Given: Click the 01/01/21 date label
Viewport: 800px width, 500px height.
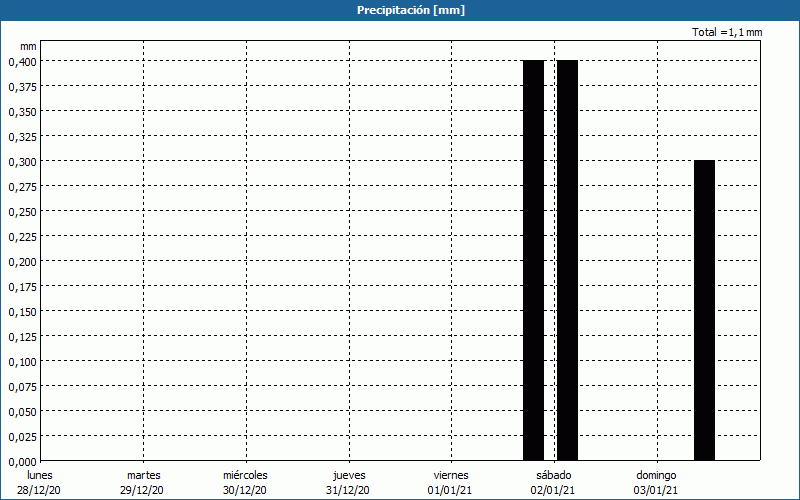Looking at the screenshot, I should 450,490.
